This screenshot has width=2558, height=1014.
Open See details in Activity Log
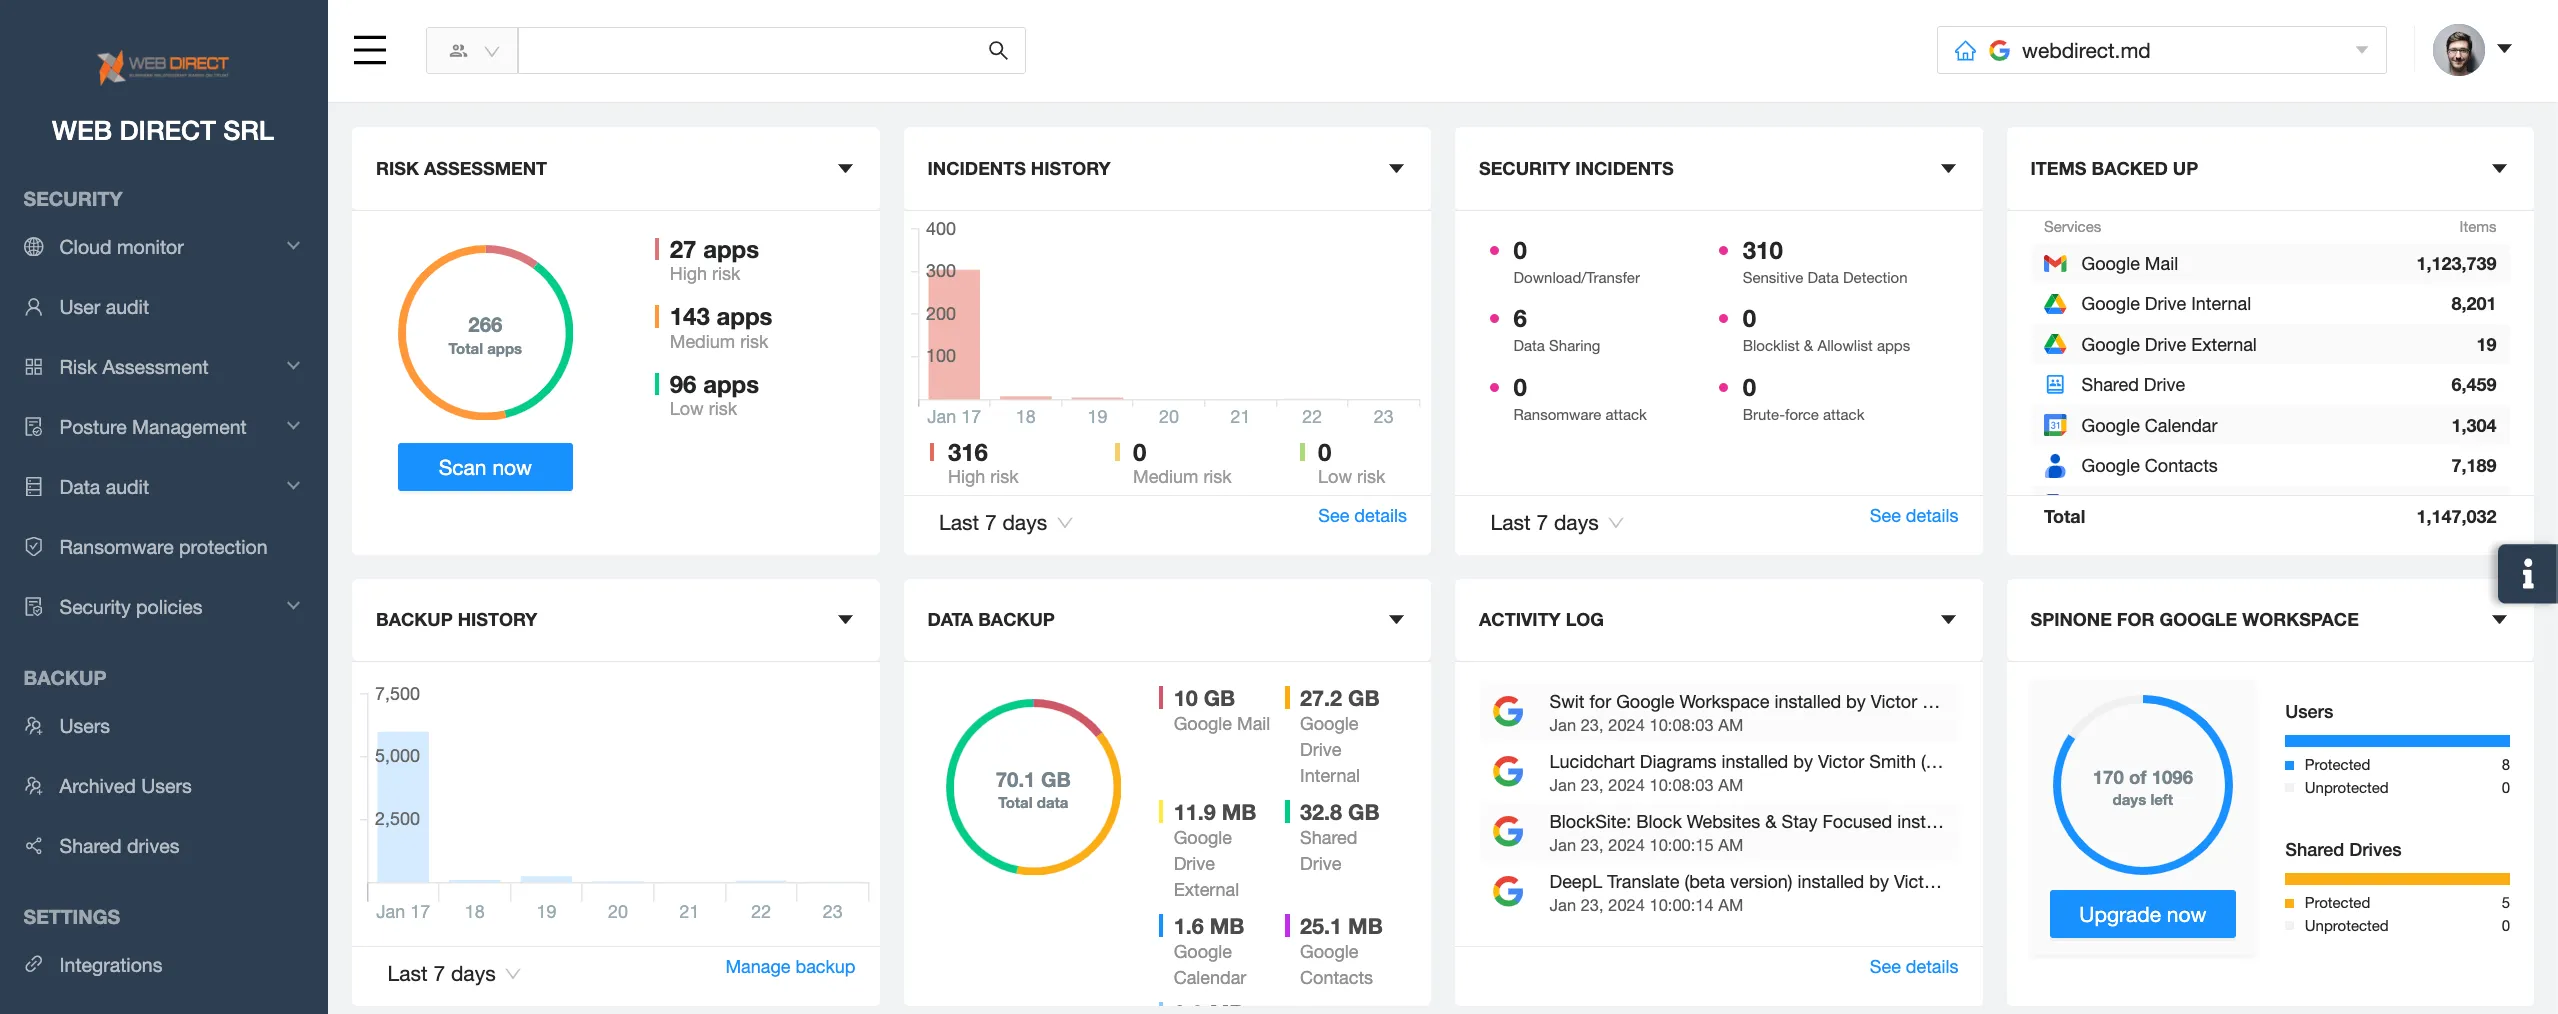pyautogui.click(x=1913, y=967)
